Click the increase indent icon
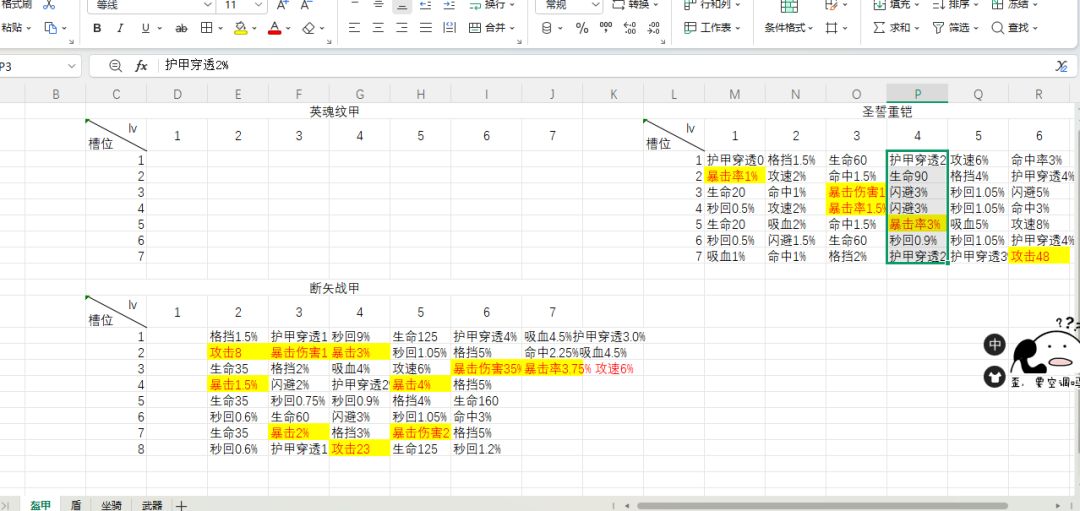The height and width of the screenshot is (511, 1080). coord(449,5)
